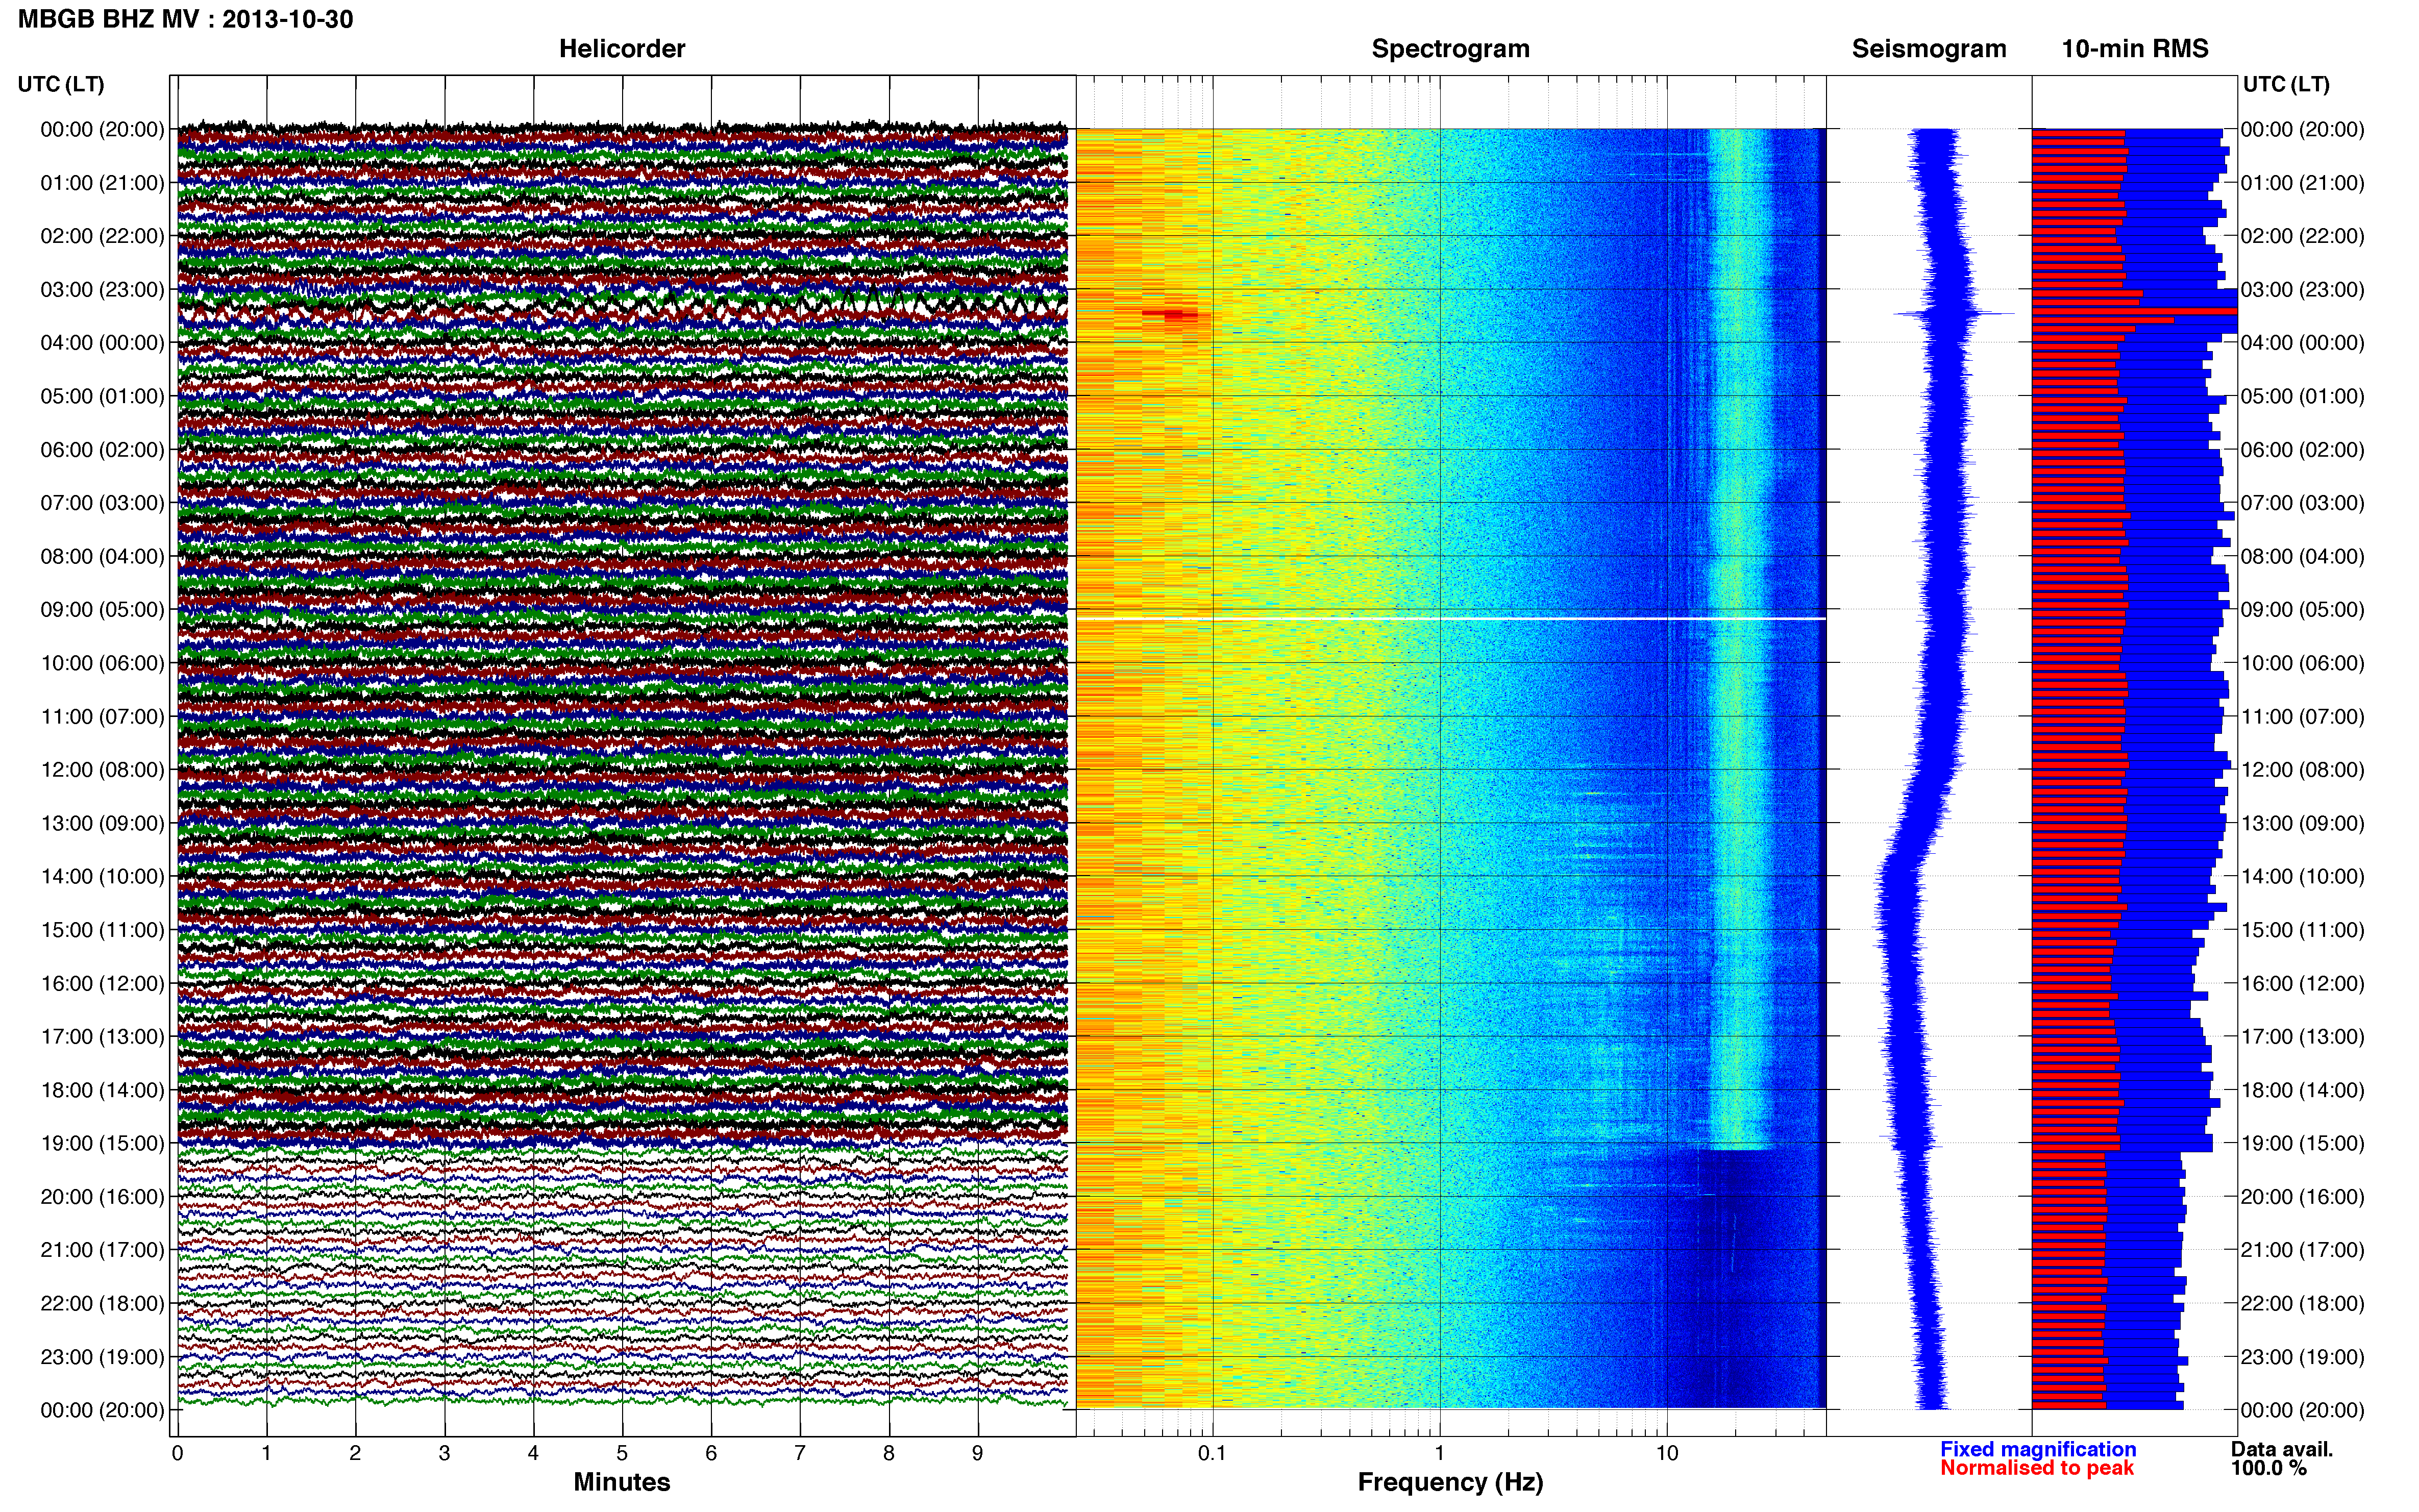Click the title MBGB BHZ MV : 2013-10-30

click(x=186, y=19)
